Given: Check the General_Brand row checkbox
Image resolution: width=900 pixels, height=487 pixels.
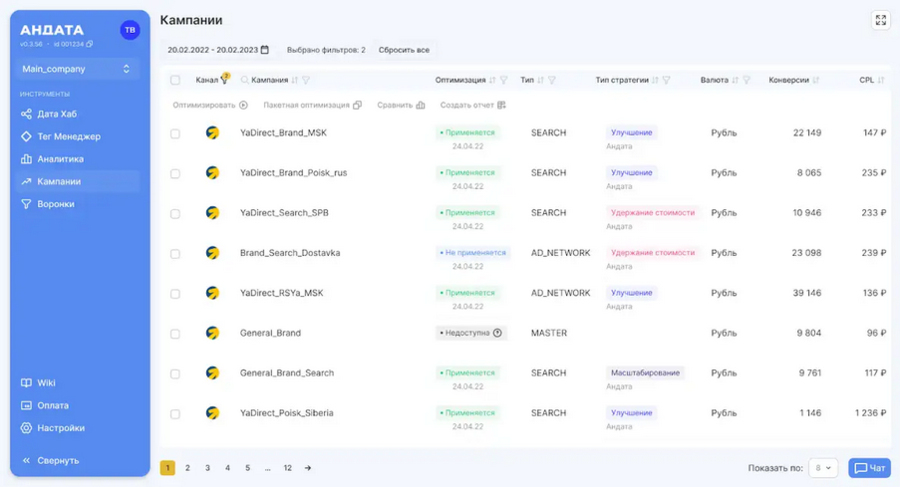Looking at the screenshot, I should point(175,334).
